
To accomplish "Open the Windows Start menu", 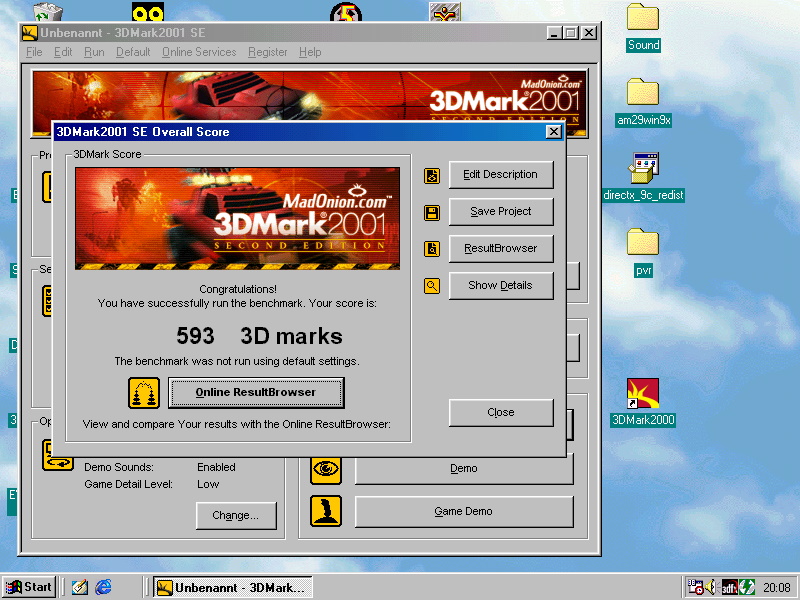I will 29,587.
